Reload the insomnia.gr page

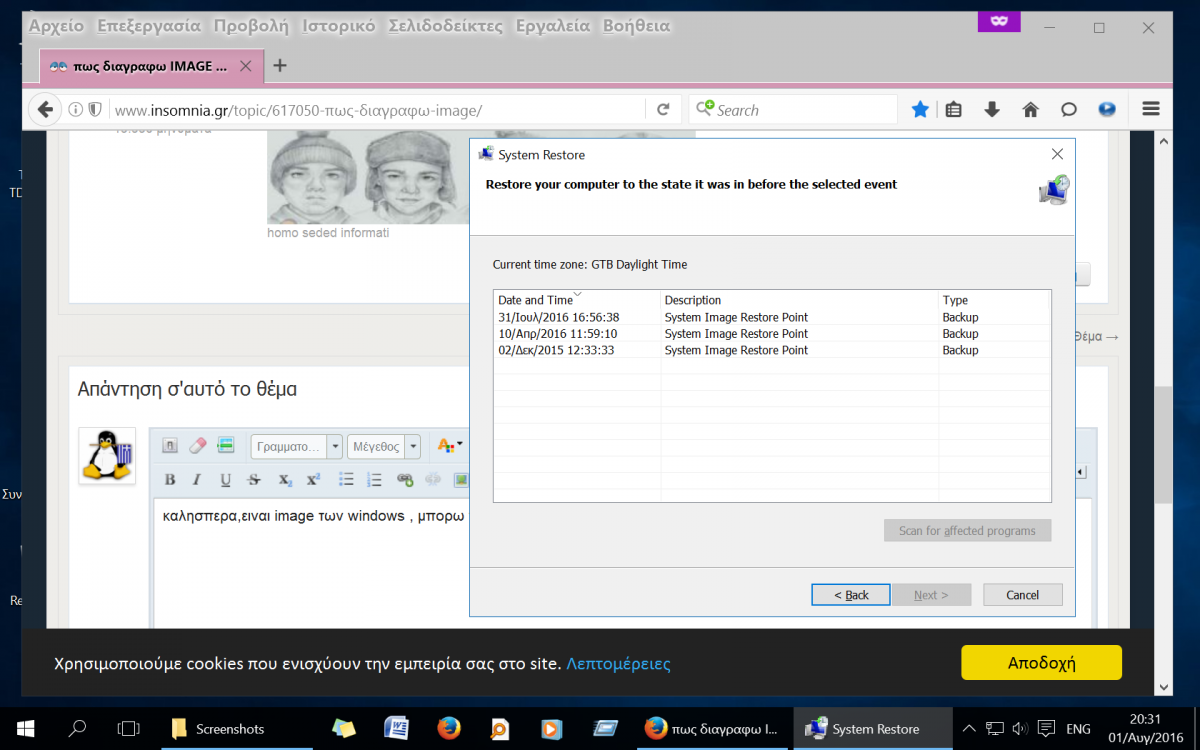pyautogui.click(x=663, y=110)
